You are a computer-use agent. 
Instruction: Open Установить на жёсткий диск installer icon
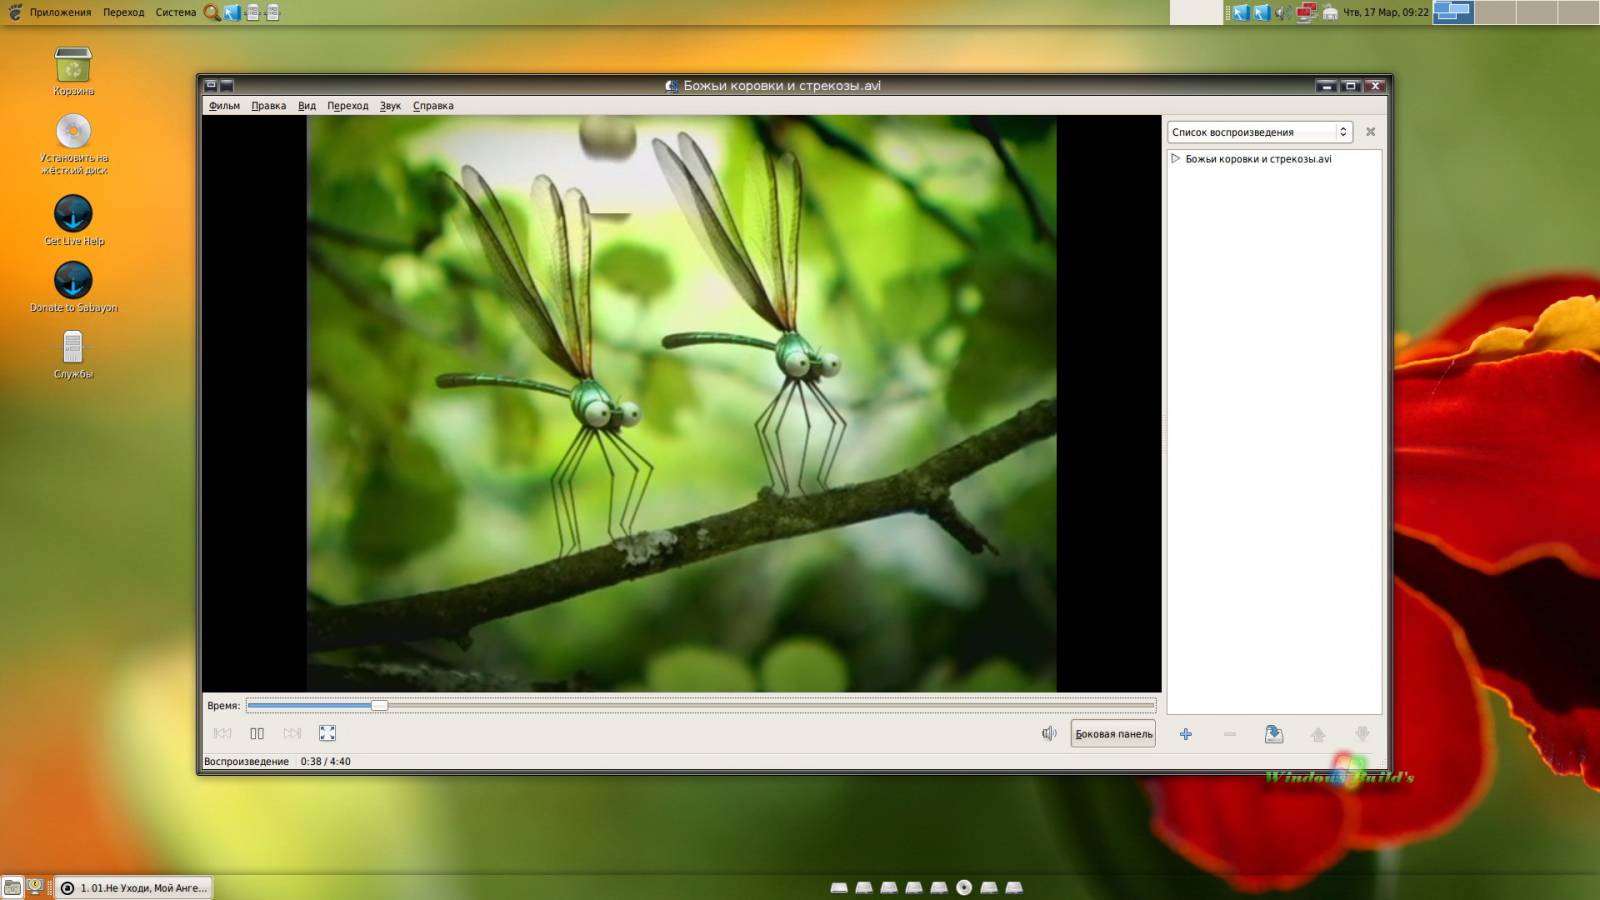(x=73, y=132)
